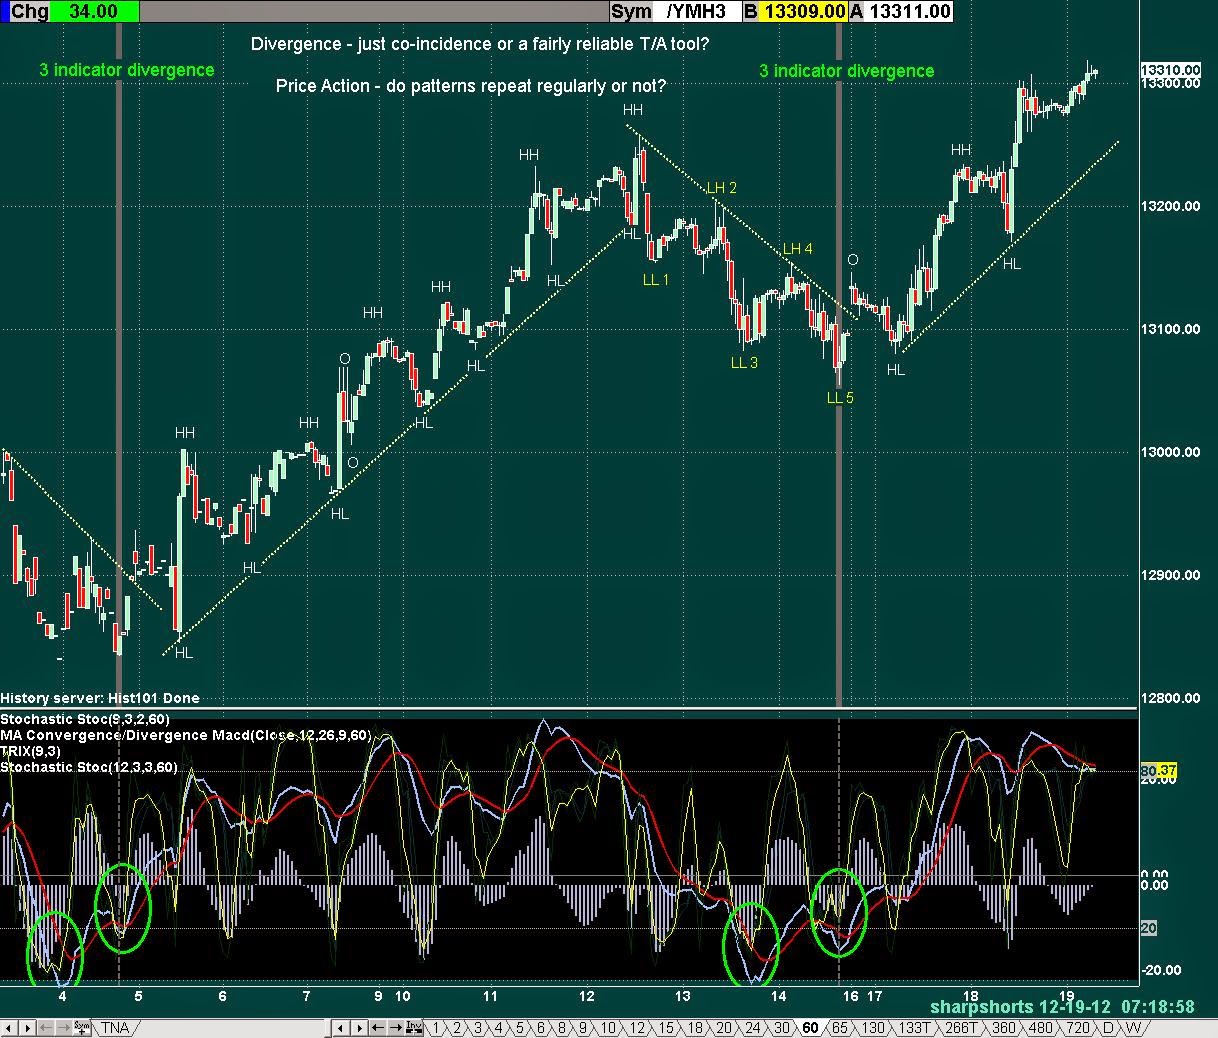The height and width of the screenshot is (1038, 1218).
Task: Click the interval tabs left scroll arrow
Action: tap(340, 1027)
